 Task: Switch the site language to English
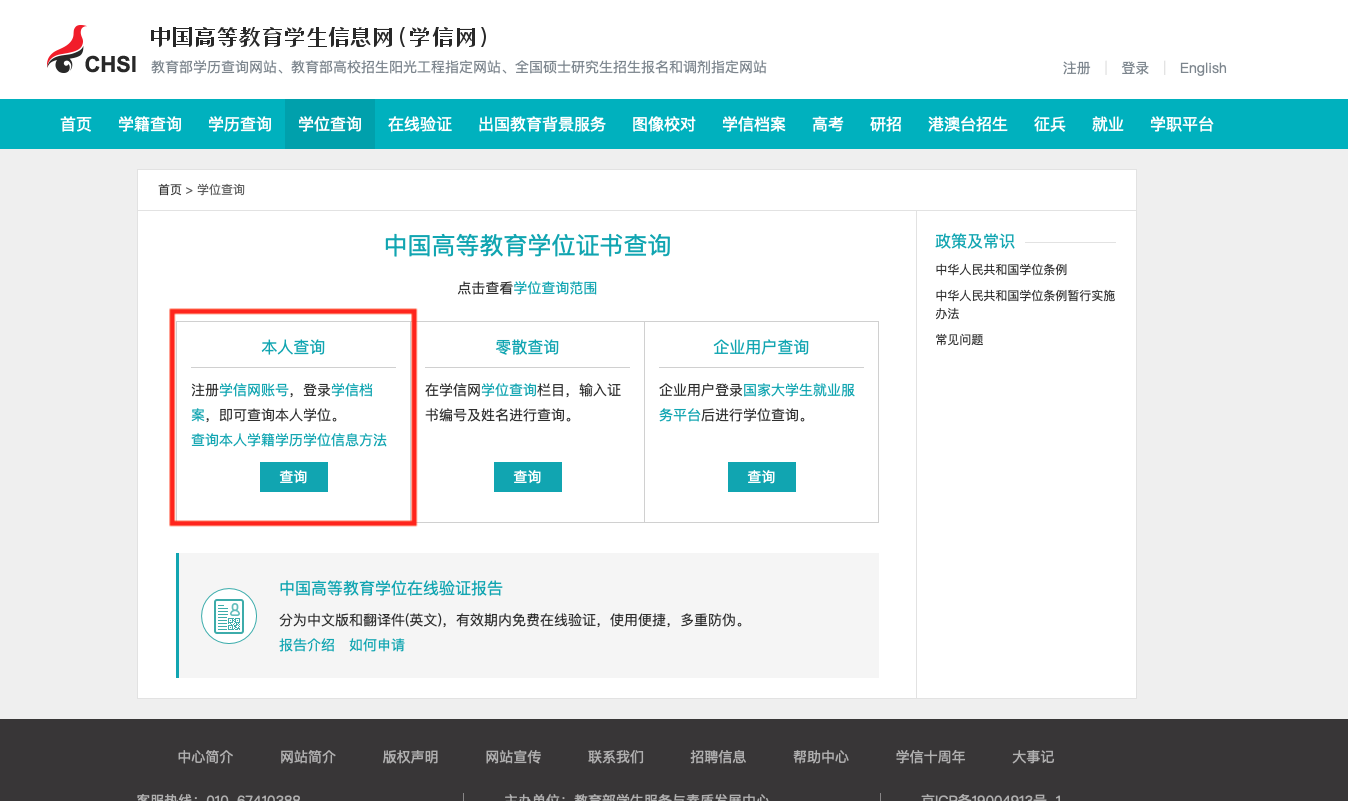click(1202, 68)
